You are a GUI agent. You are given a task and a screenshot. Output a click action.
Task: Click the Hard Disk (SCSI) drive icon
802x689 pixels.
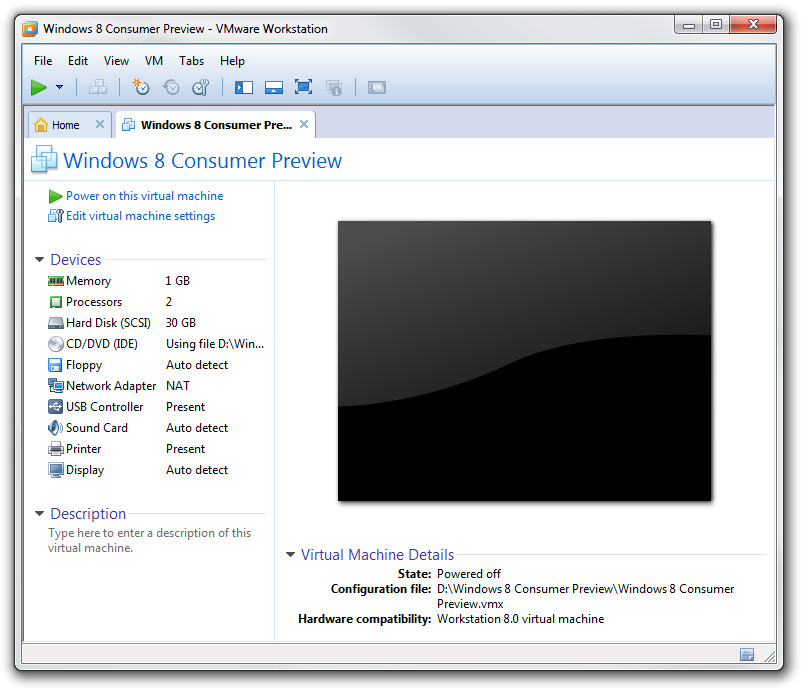[x=55, y=323]
